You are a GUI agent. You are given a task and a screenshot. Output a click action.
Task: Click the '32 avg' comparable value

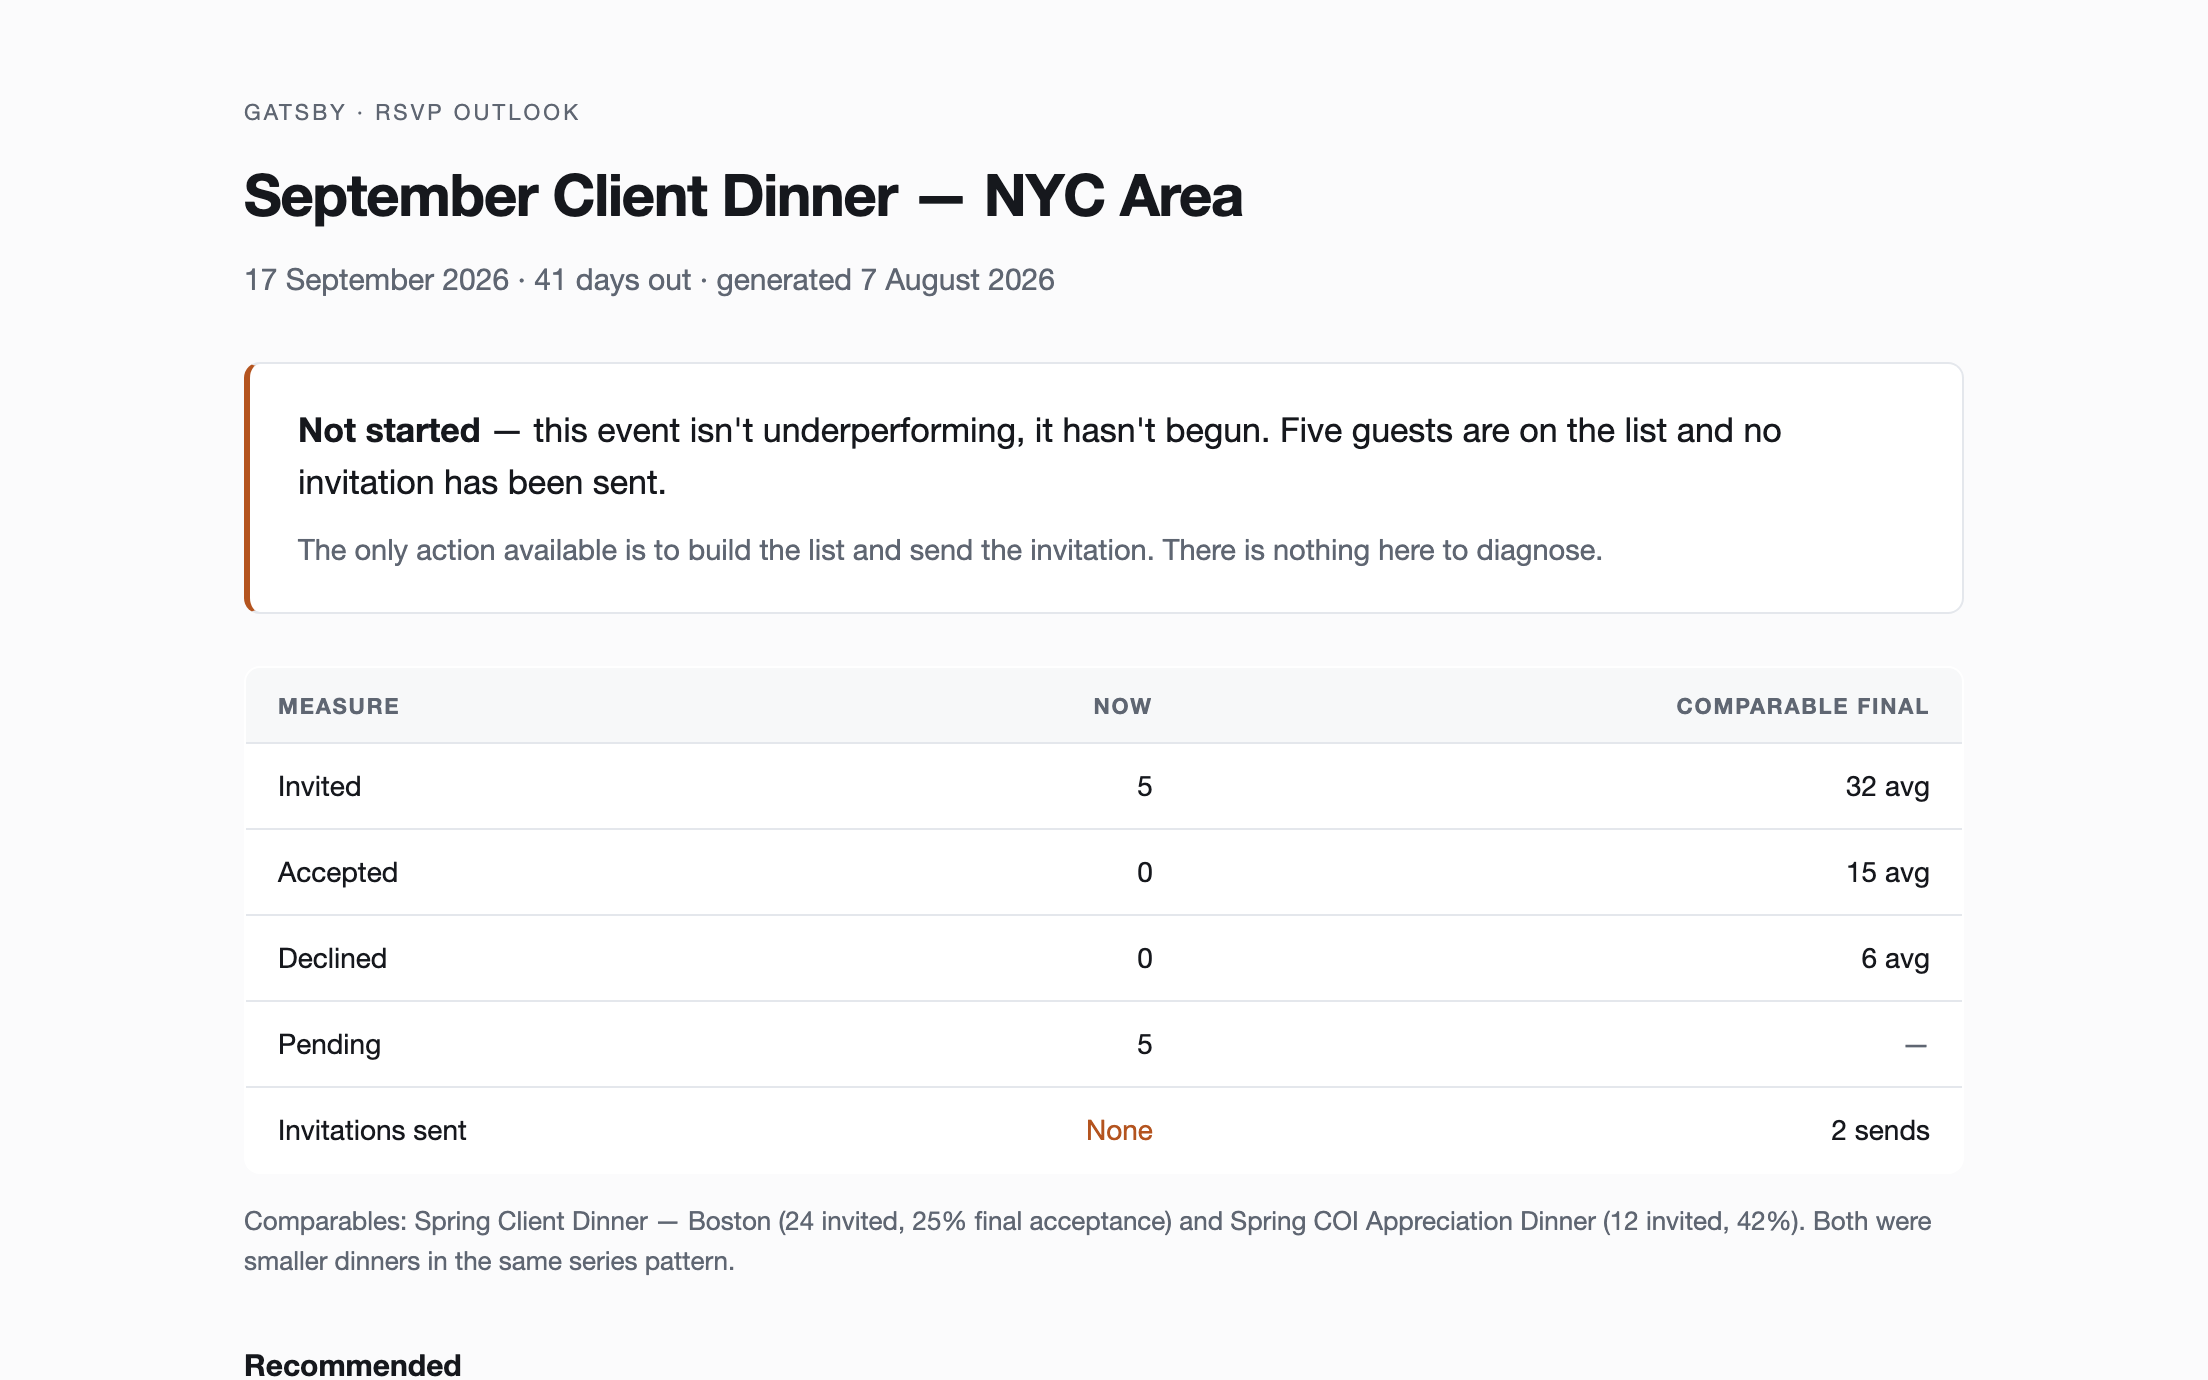(1887, 786)
